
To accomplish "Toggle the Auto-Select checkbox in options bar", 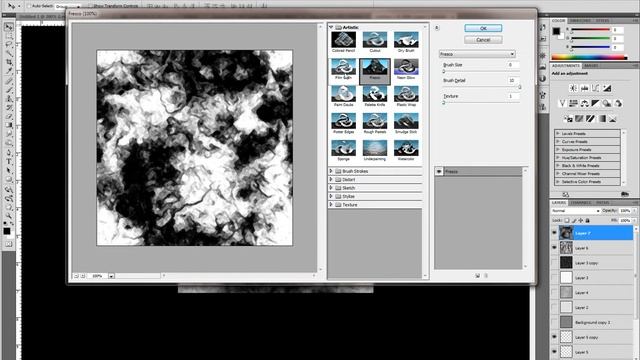I will click(29, 6).
